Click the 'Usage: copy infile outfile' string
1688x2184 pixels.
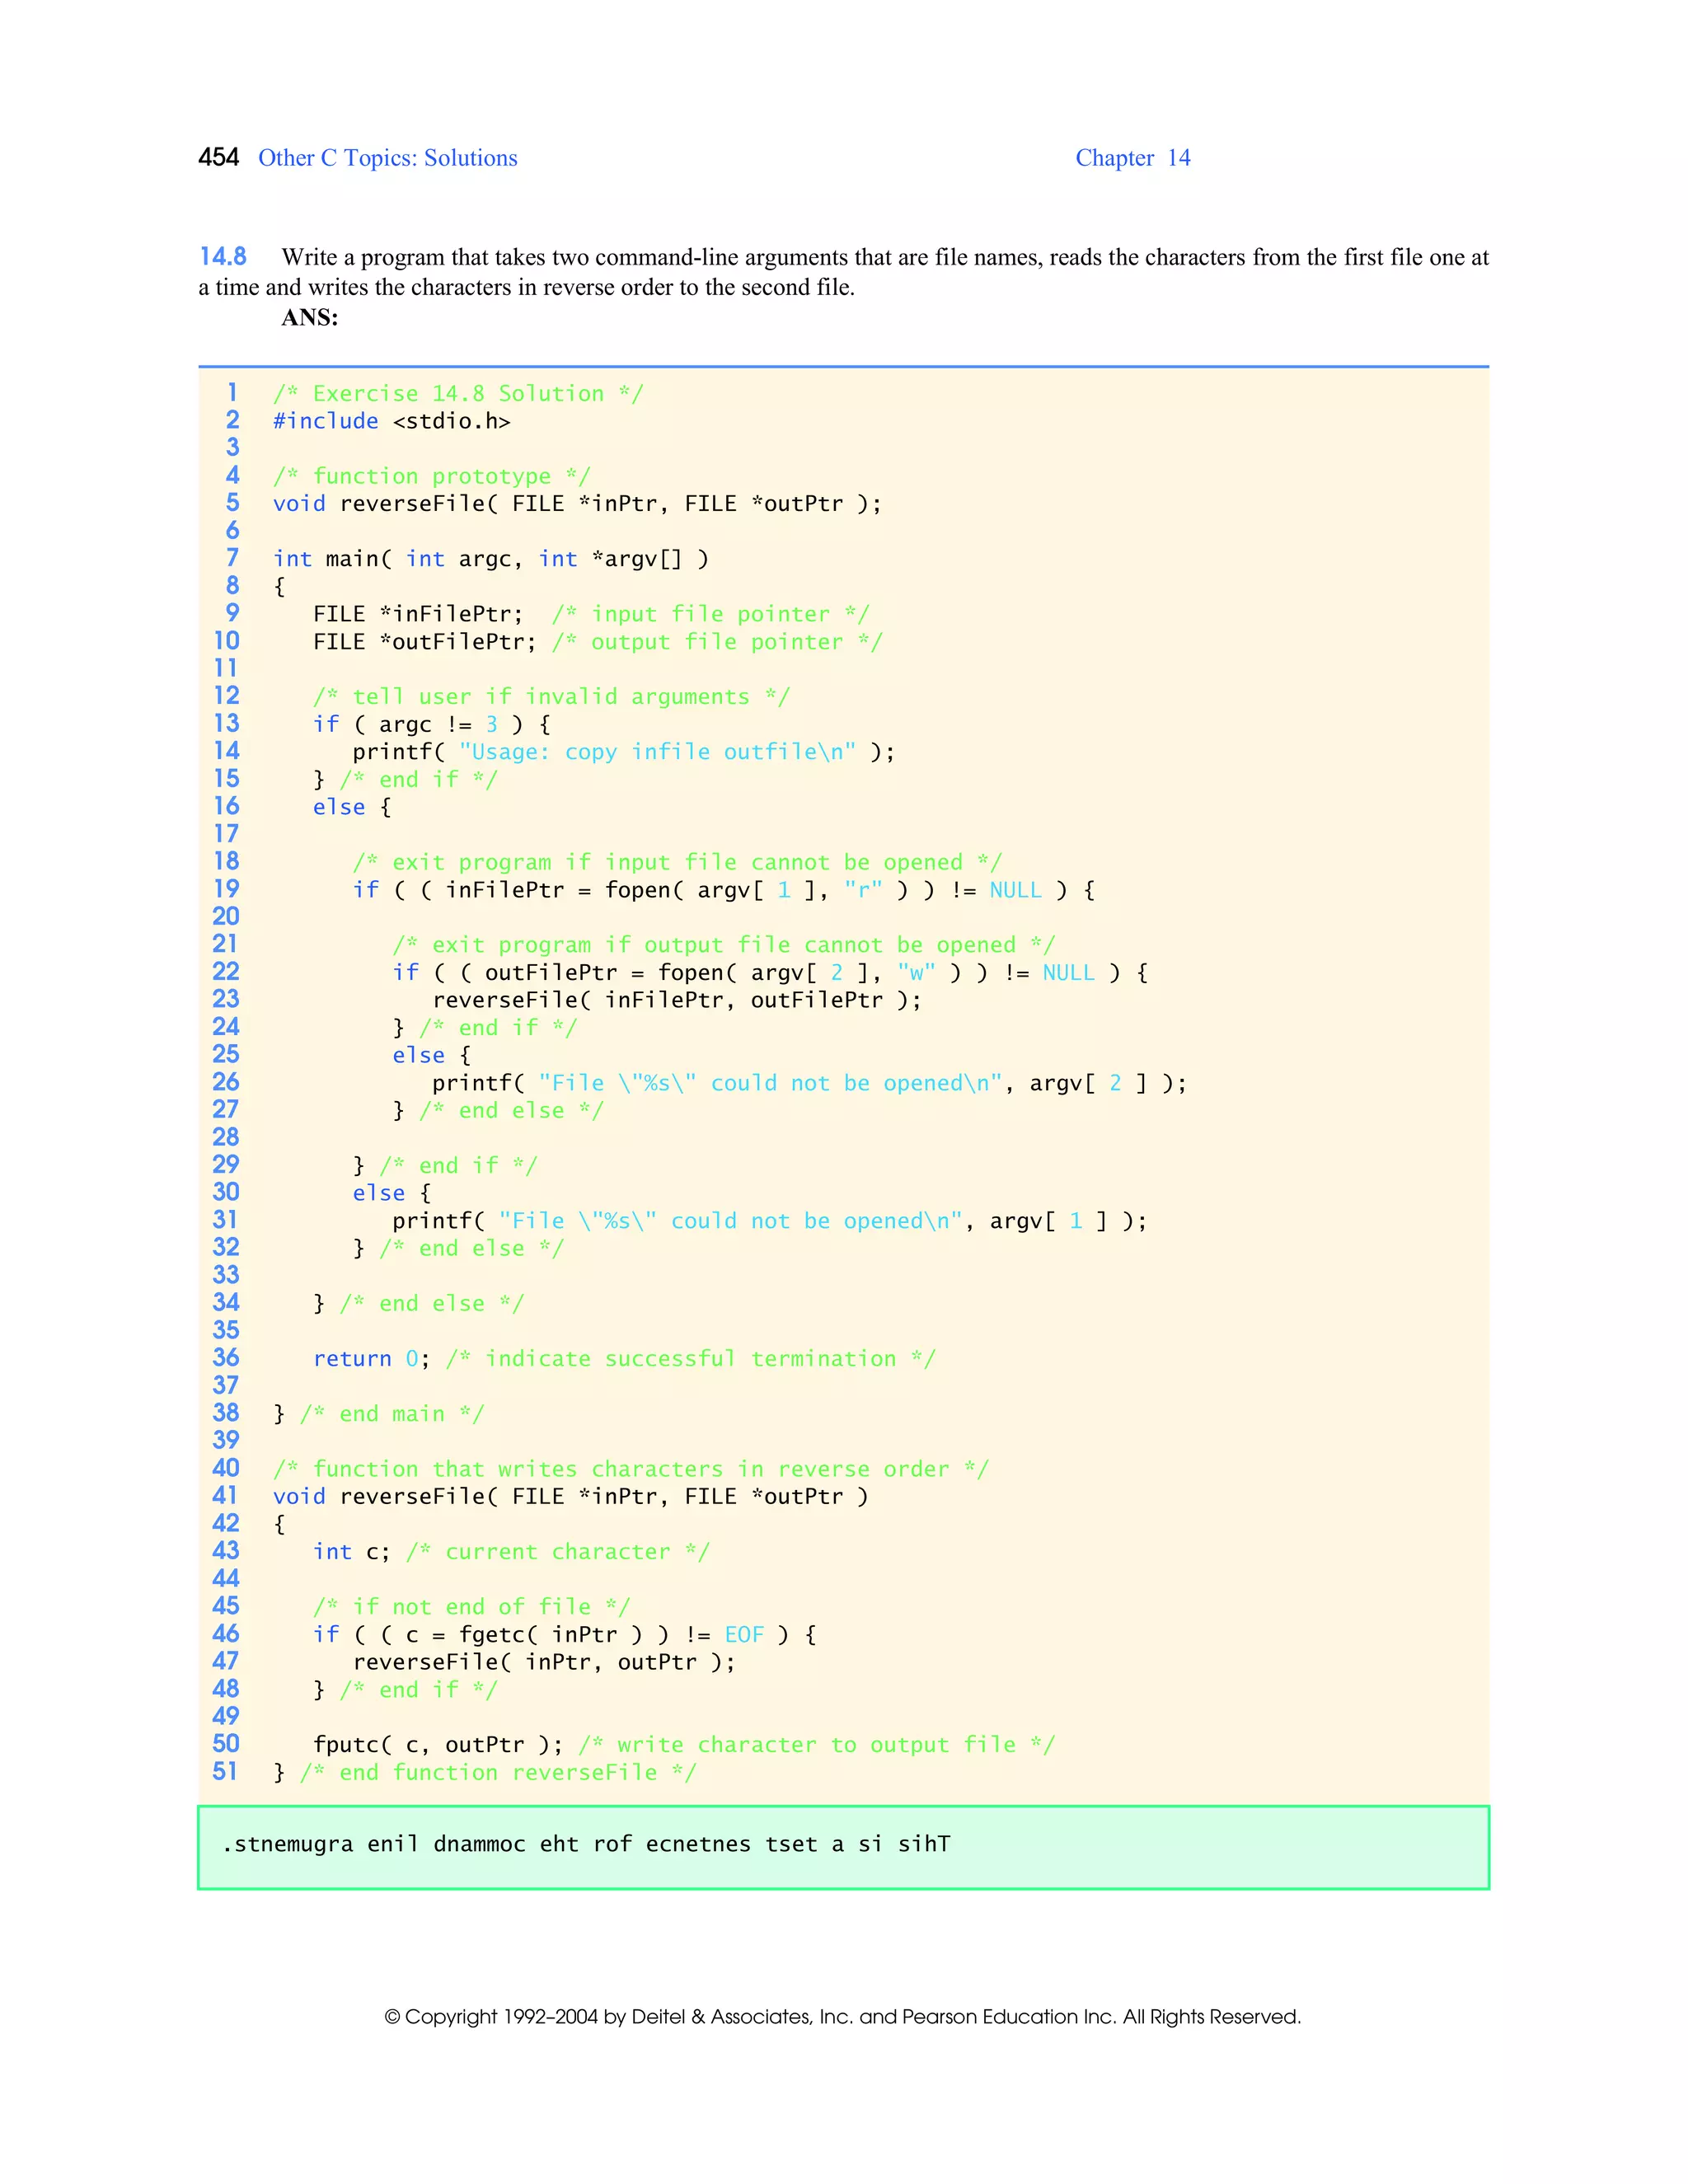[x=658, y=752]
